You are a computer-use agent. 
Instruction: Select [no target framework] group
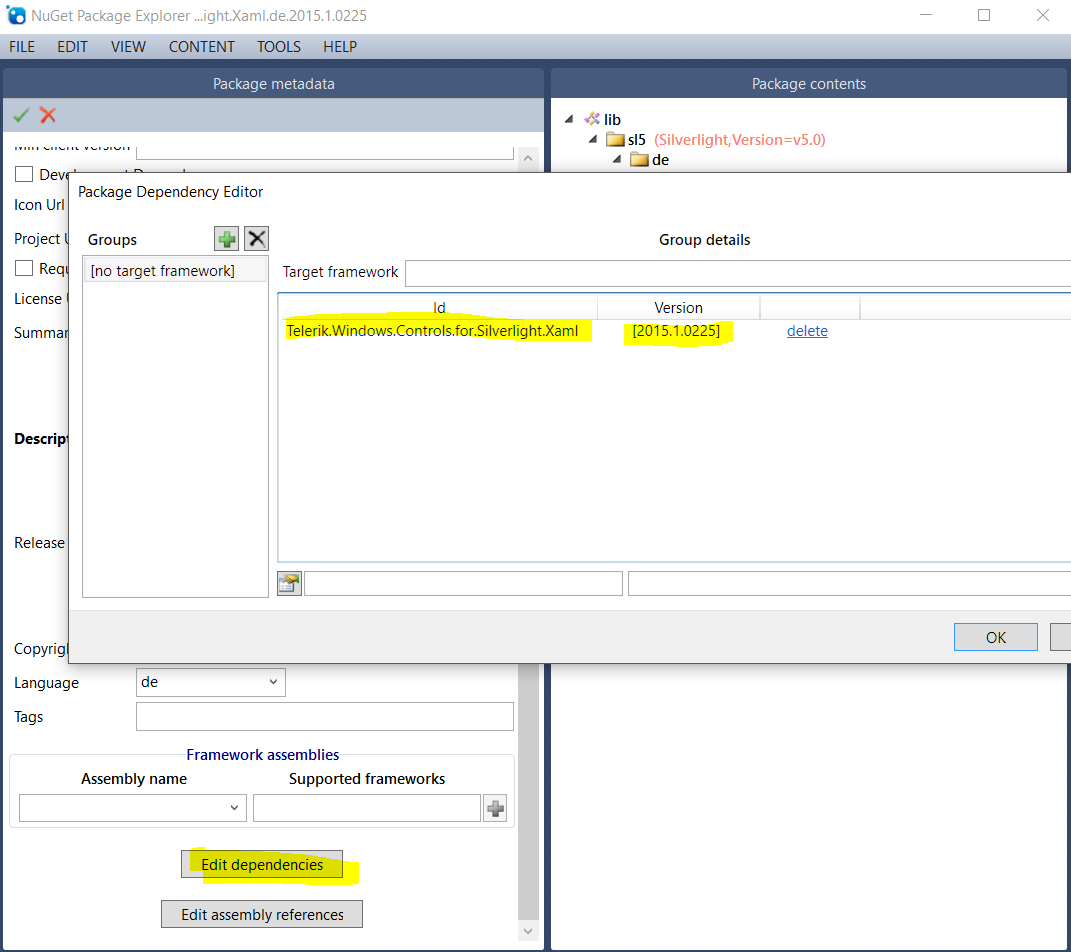[x=175, y=270]
